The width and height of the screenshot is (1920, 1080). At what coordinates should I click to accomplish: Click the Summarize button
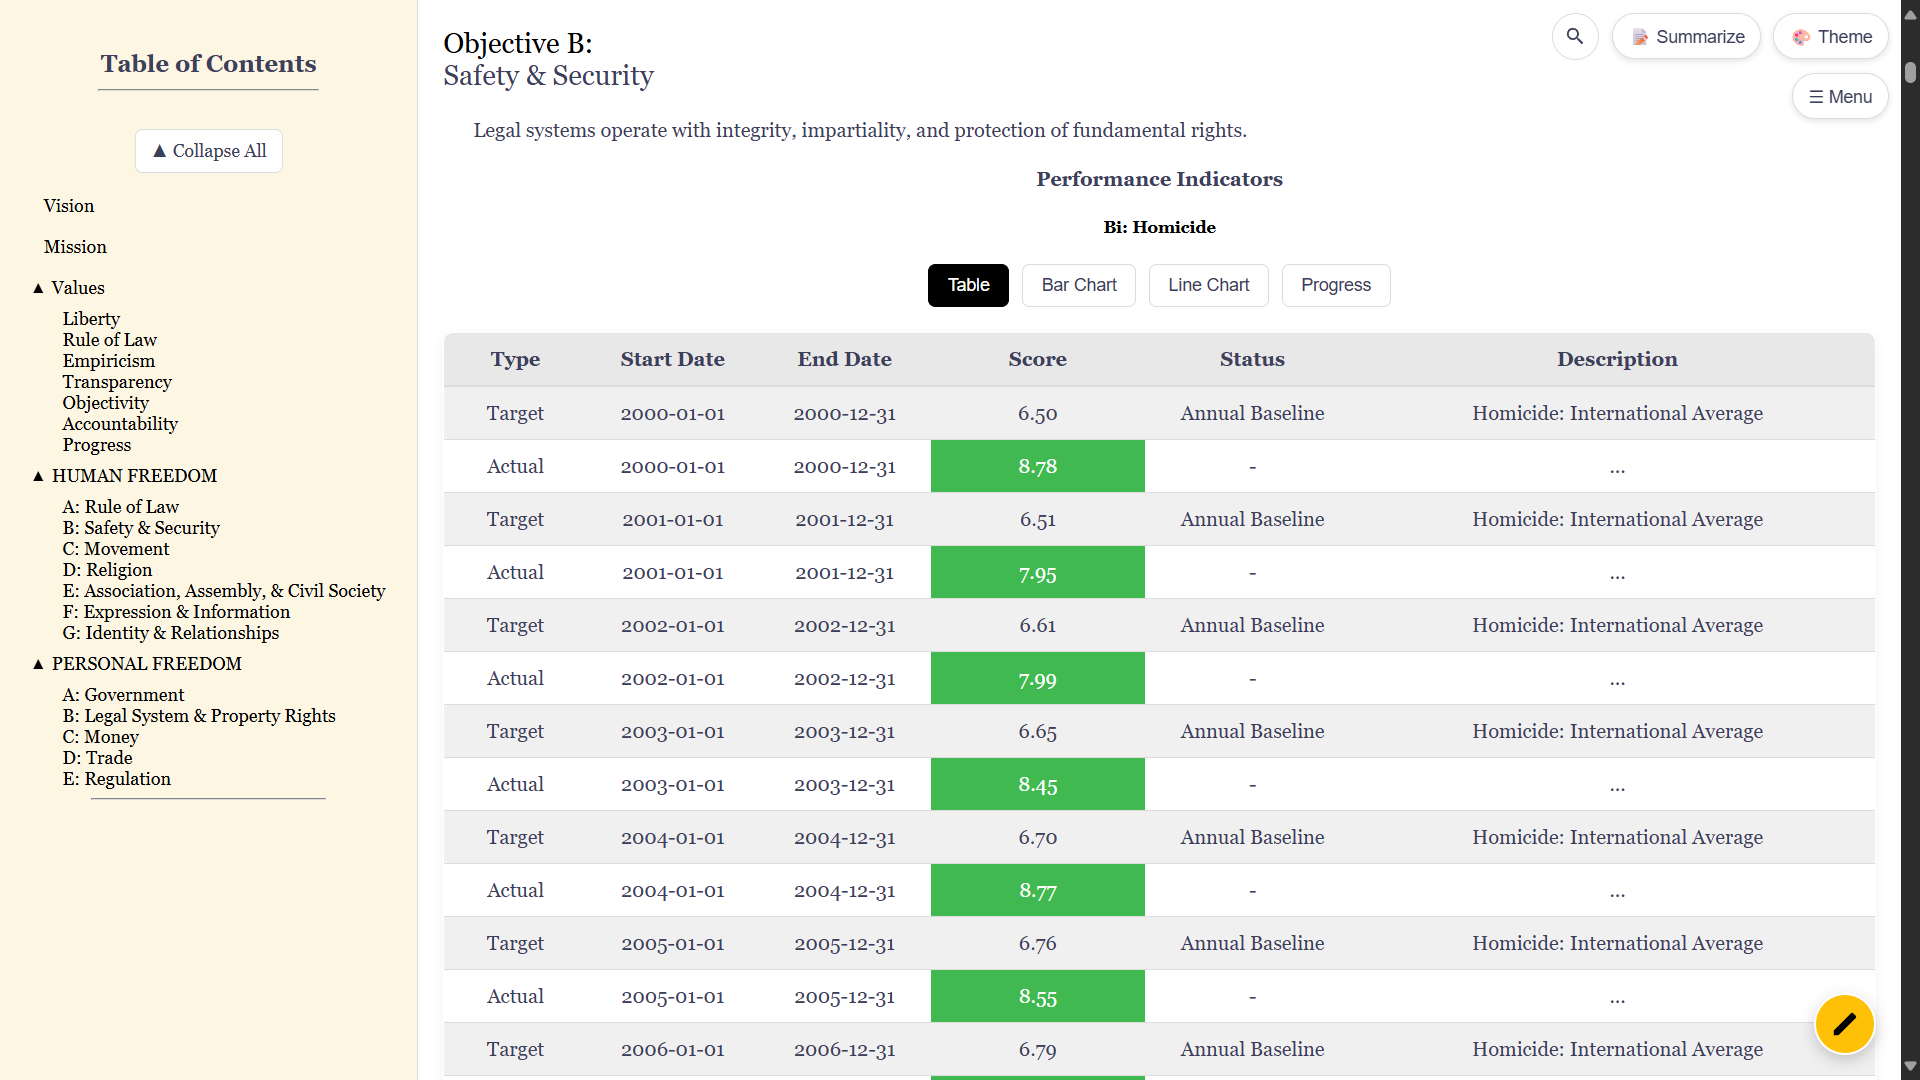click(x=1686, y=37)
